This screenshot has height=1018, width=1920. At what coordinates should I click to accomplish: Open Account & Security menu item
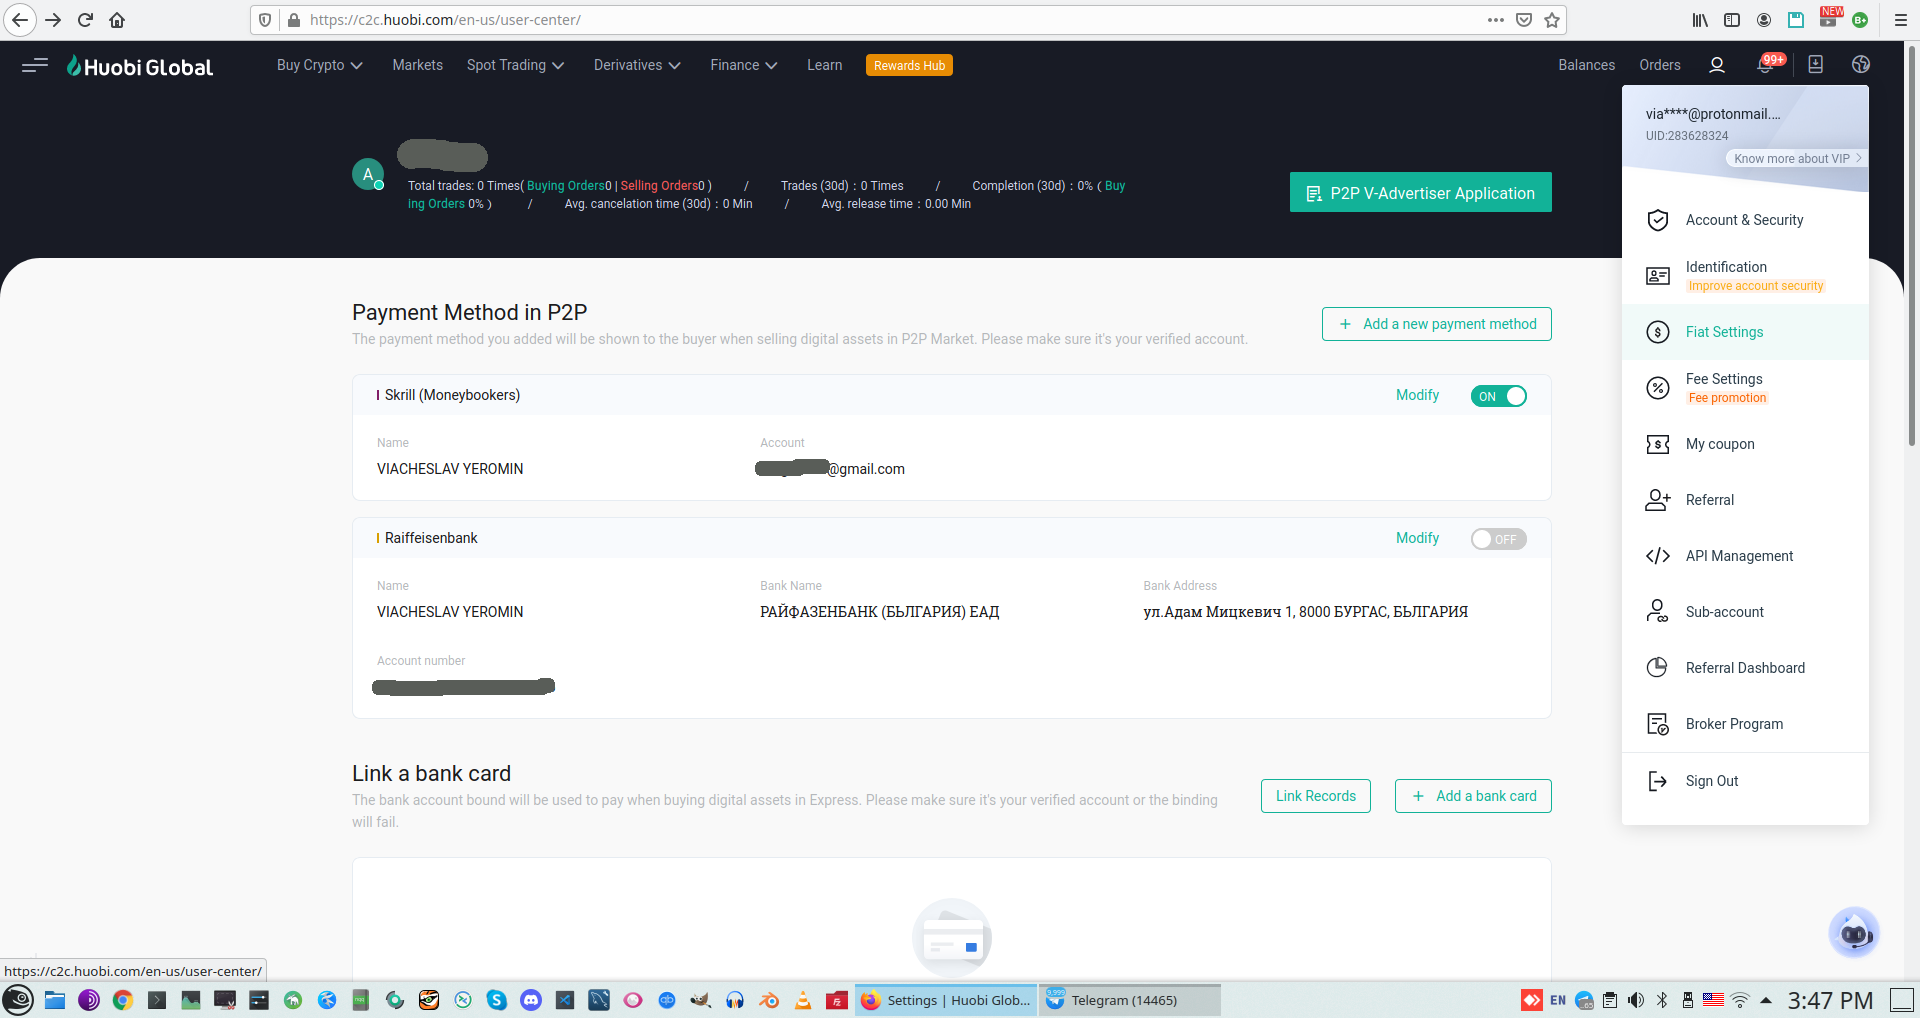click(x=1745, y=220)
